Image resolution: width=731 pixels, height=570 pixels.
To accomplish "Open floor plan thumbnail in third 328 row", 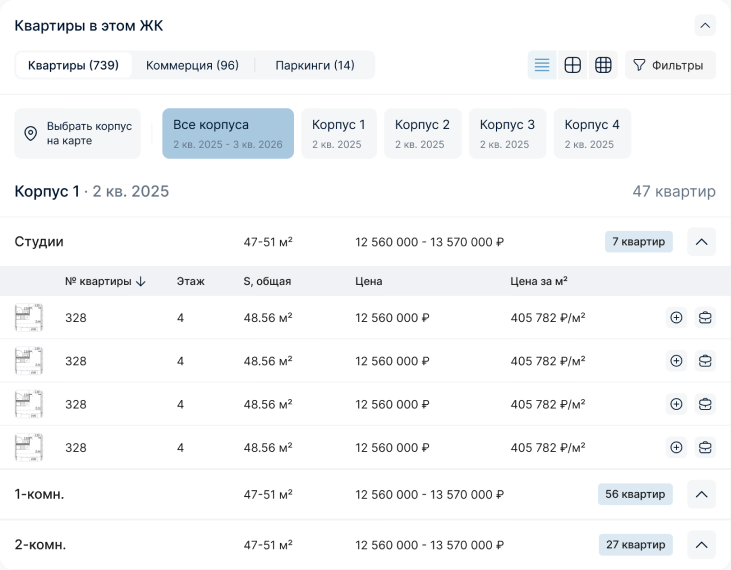I will (x=29, y=404).
